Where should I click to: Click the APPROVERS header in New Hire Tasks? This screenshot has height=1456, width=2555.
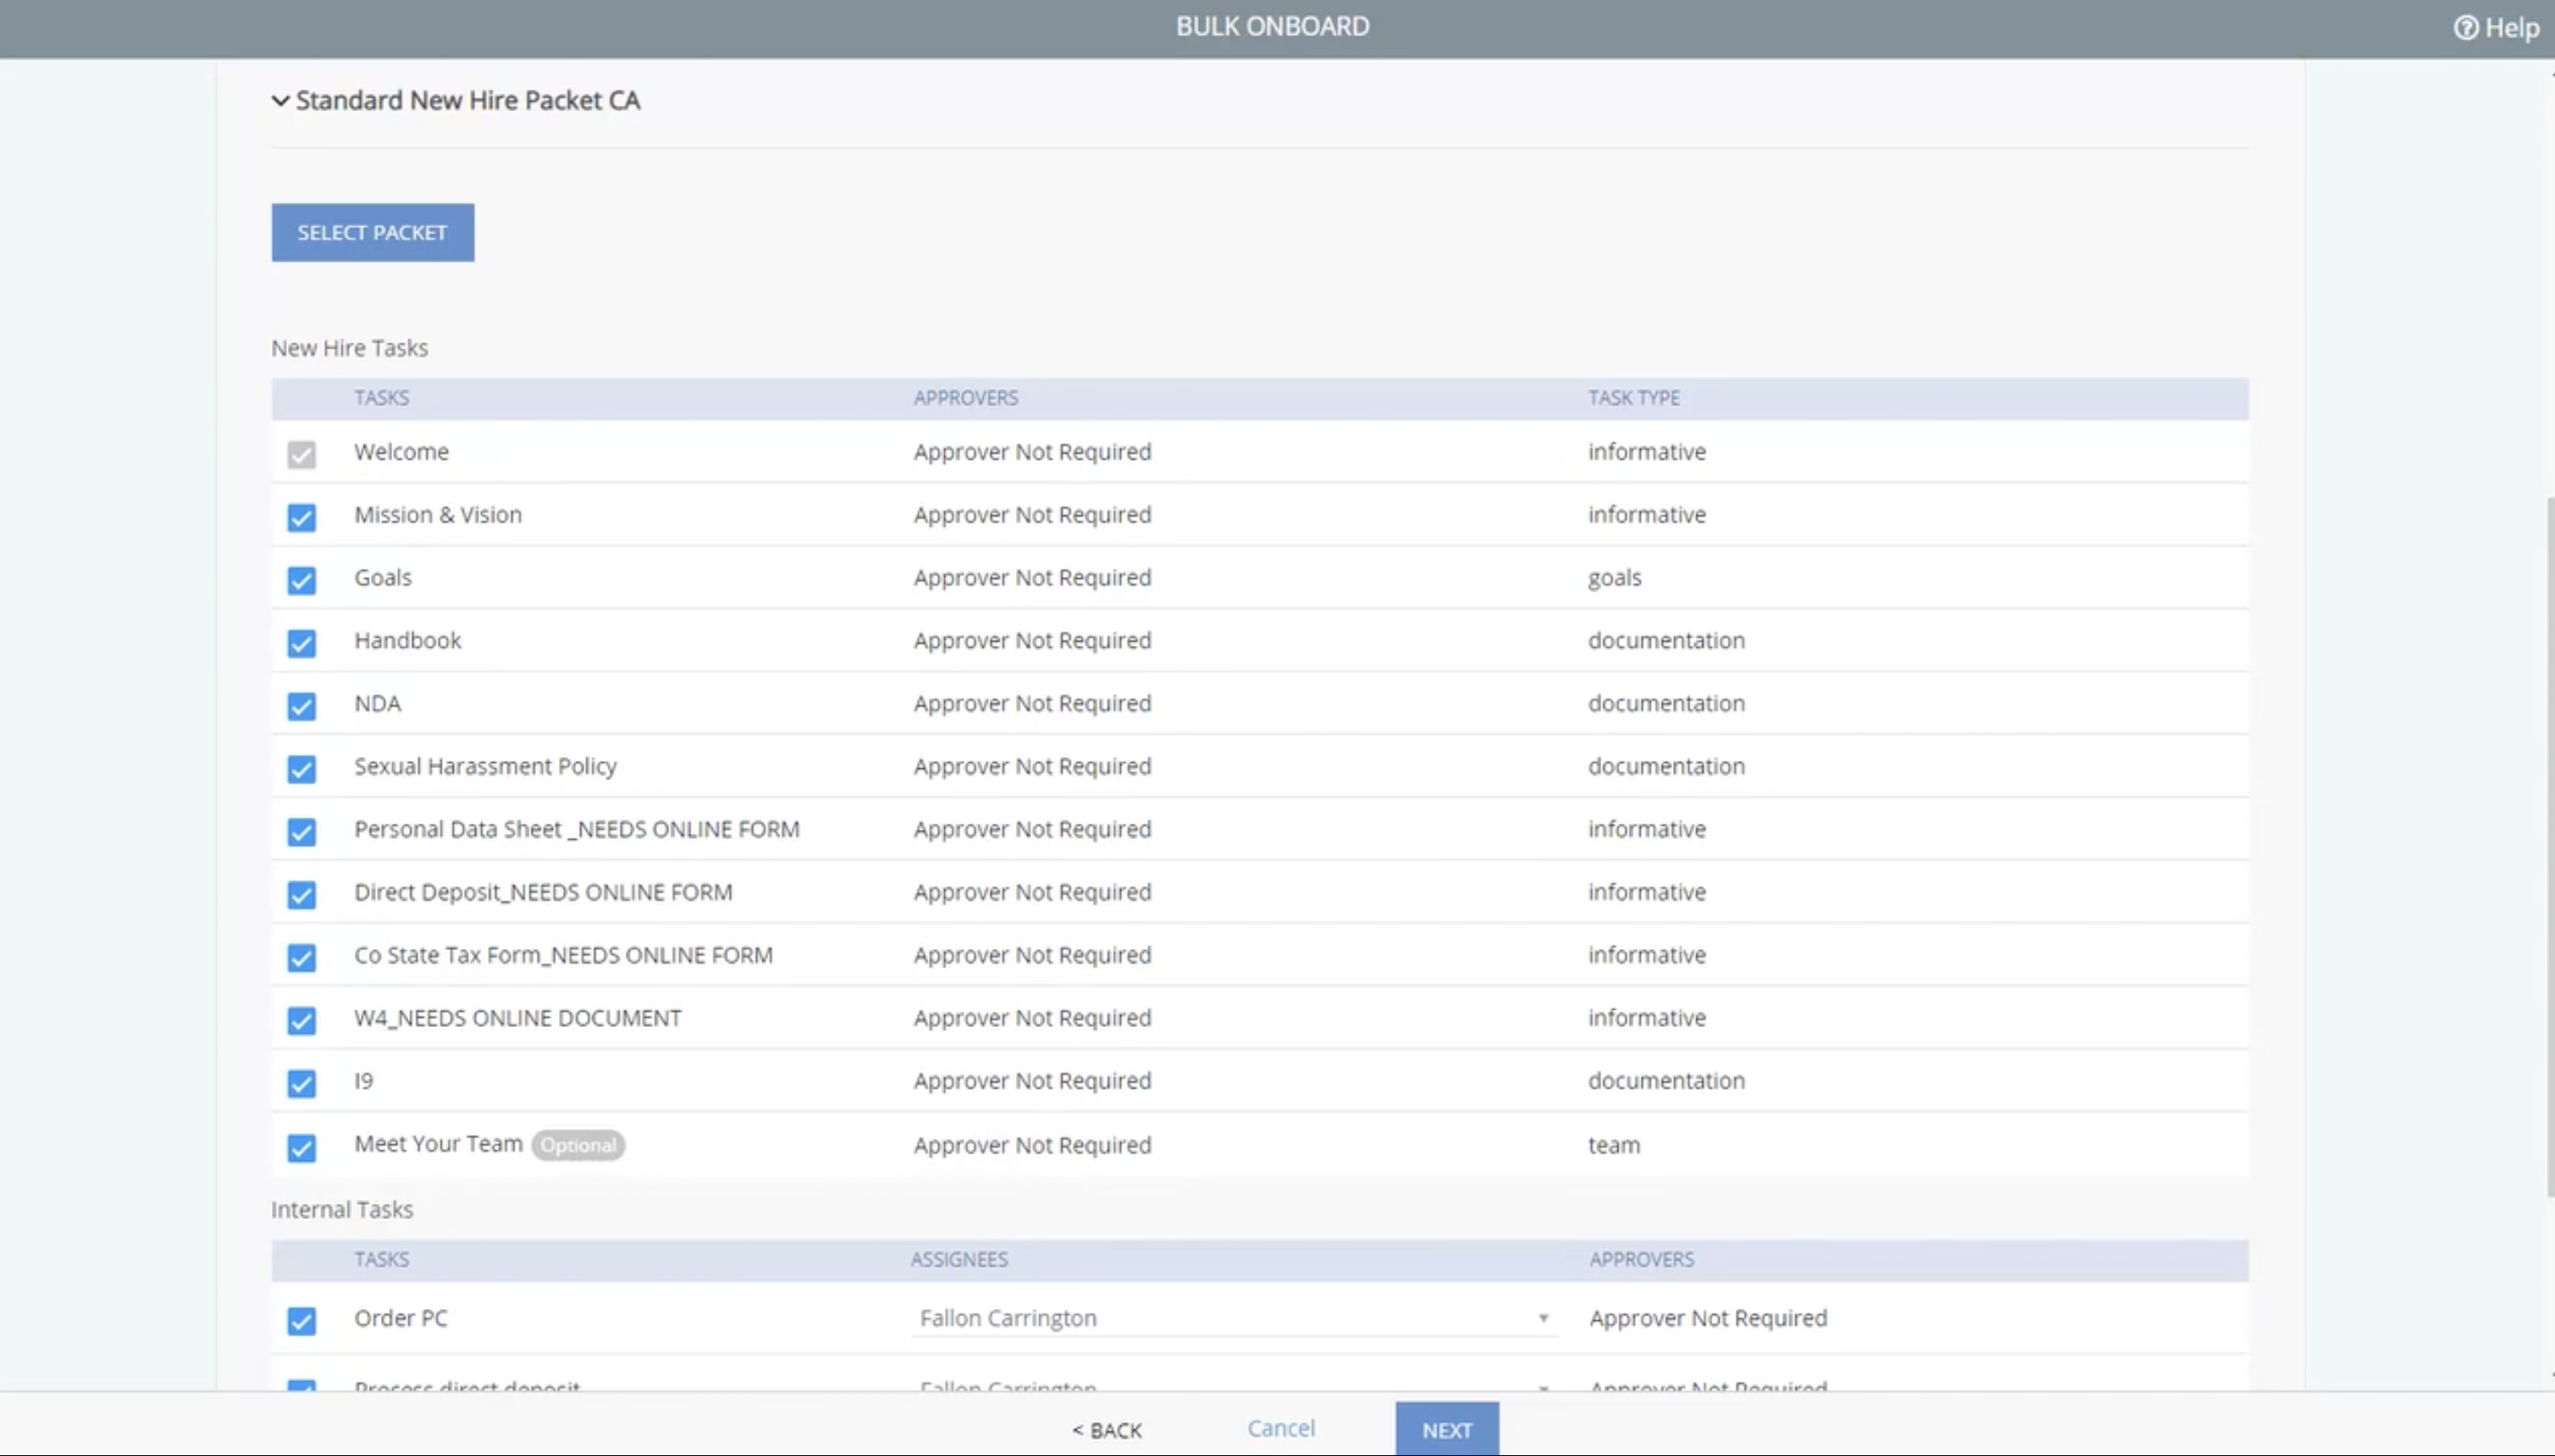pyautogui.click(x=965, y=398)
